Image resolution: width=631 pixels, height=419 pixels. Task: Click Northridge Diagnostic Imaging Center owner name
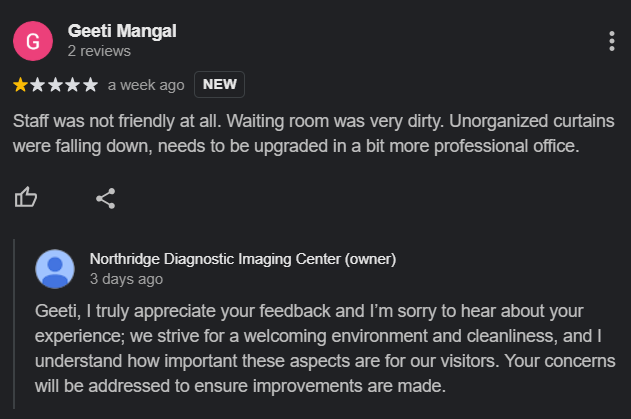coord(243,259)
